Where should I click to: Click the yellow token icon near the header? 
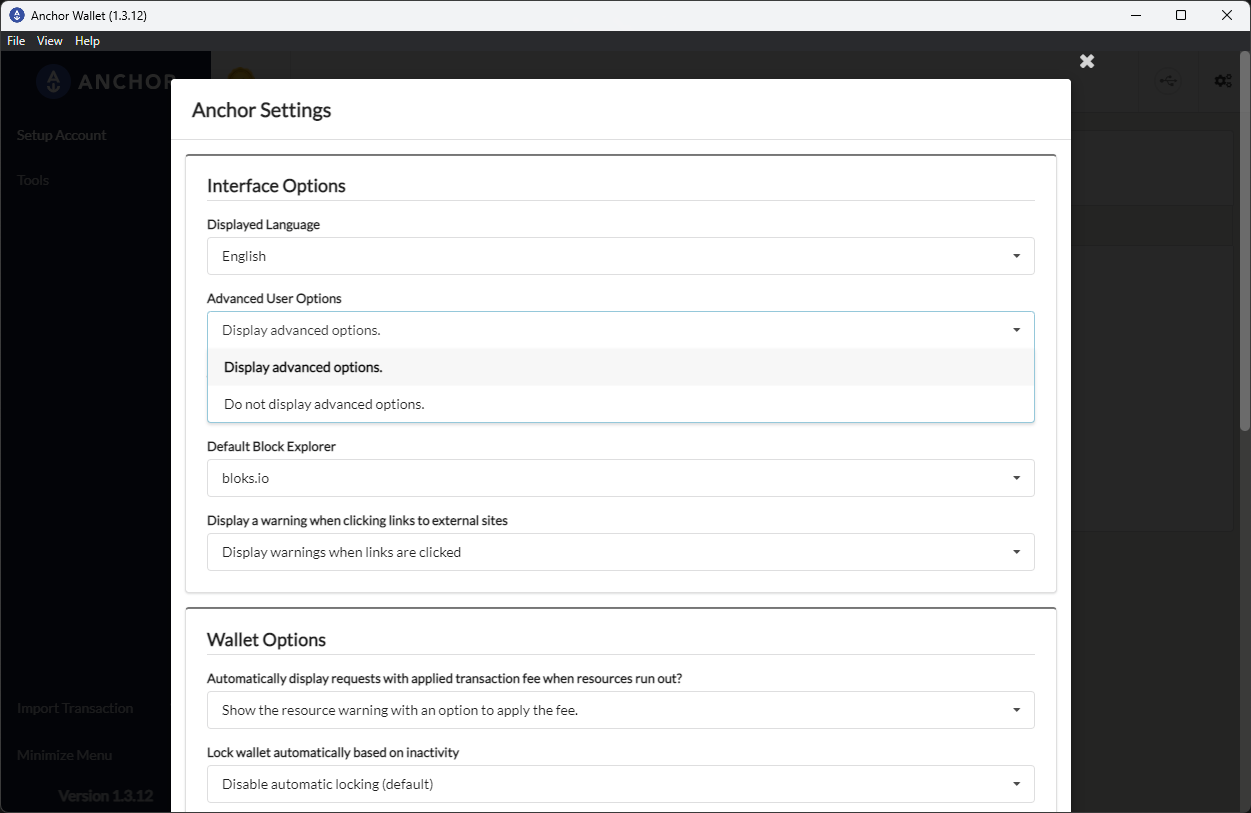[x=240, y=76]
